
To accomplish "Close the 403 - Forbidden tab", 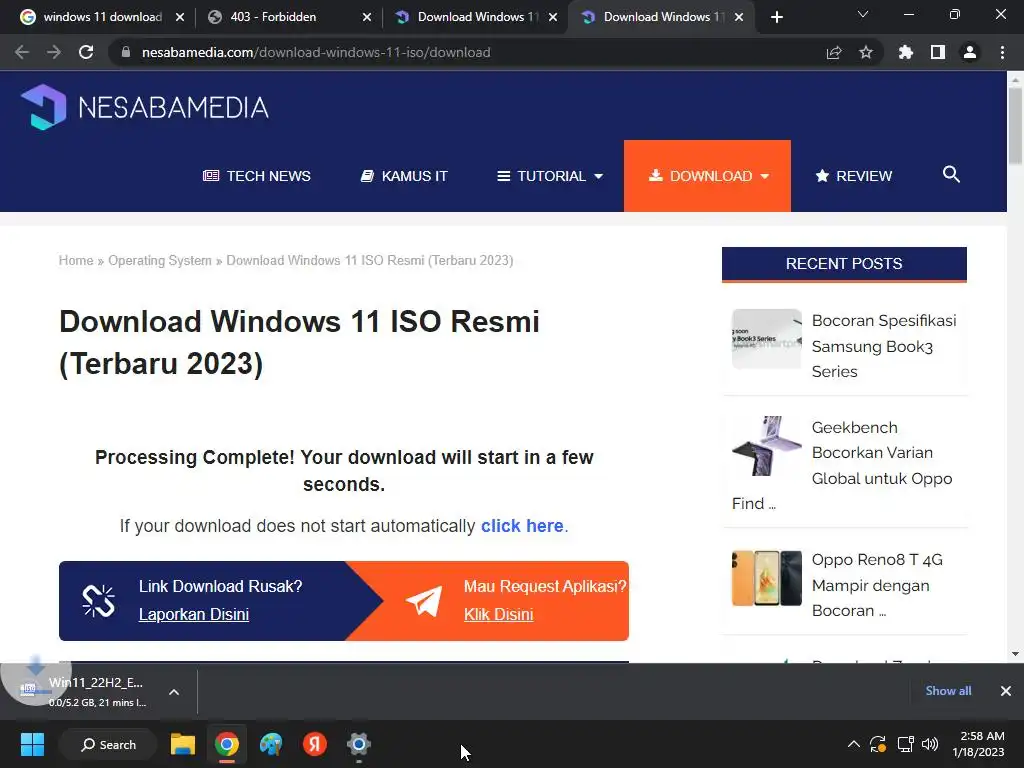I will (367, 17).
